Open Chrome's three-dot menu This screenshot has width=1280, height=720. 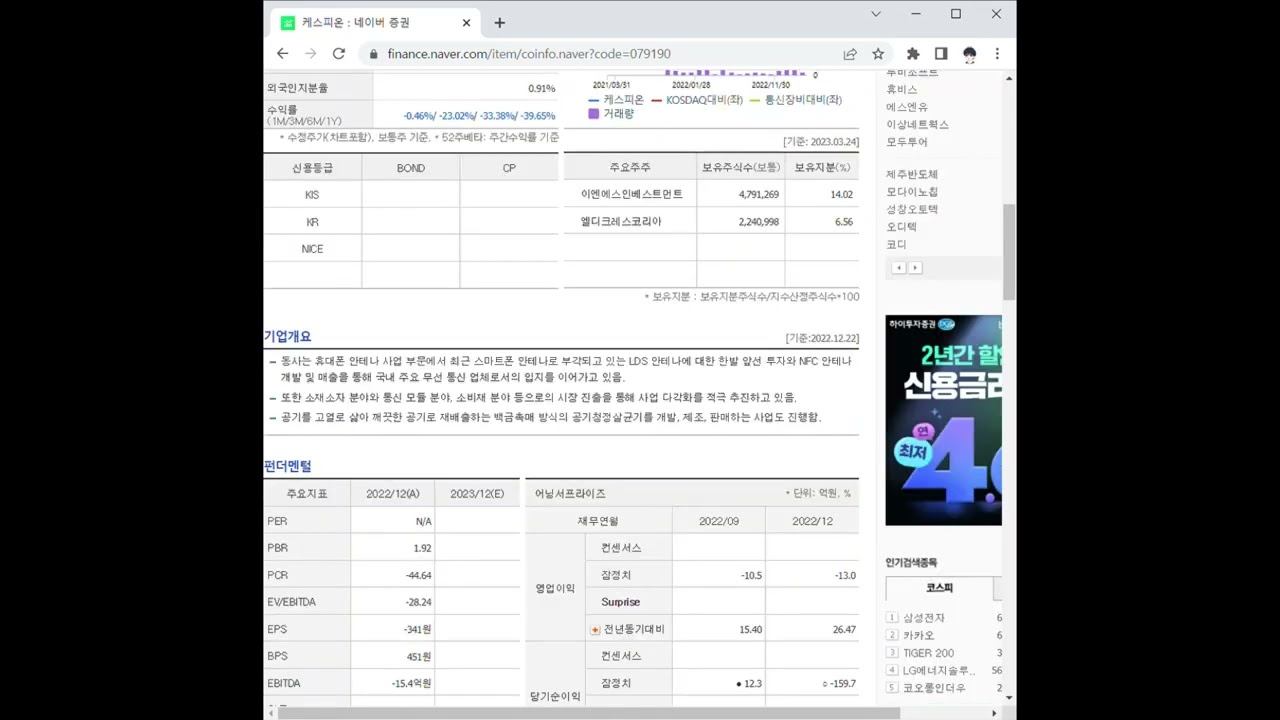(x=997, y=54)
